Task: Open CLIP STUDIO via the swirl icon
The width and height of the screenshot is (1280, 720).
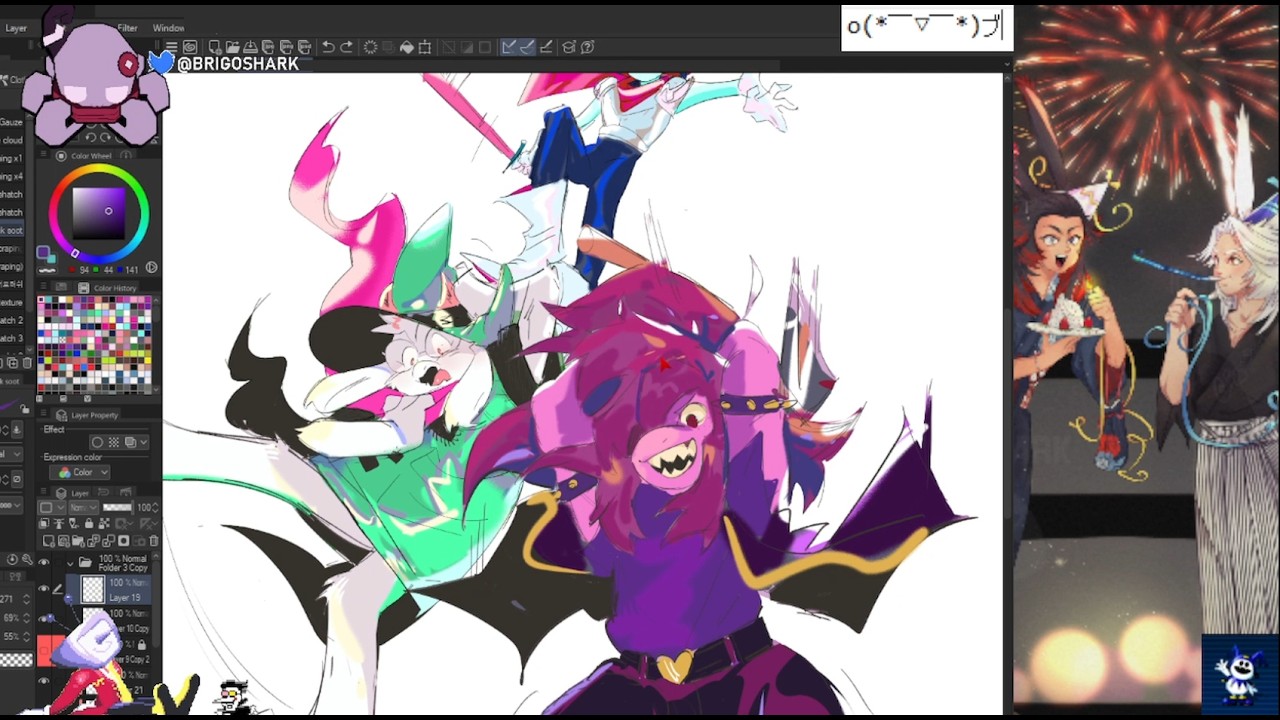Action: click(x=189, y=47)
